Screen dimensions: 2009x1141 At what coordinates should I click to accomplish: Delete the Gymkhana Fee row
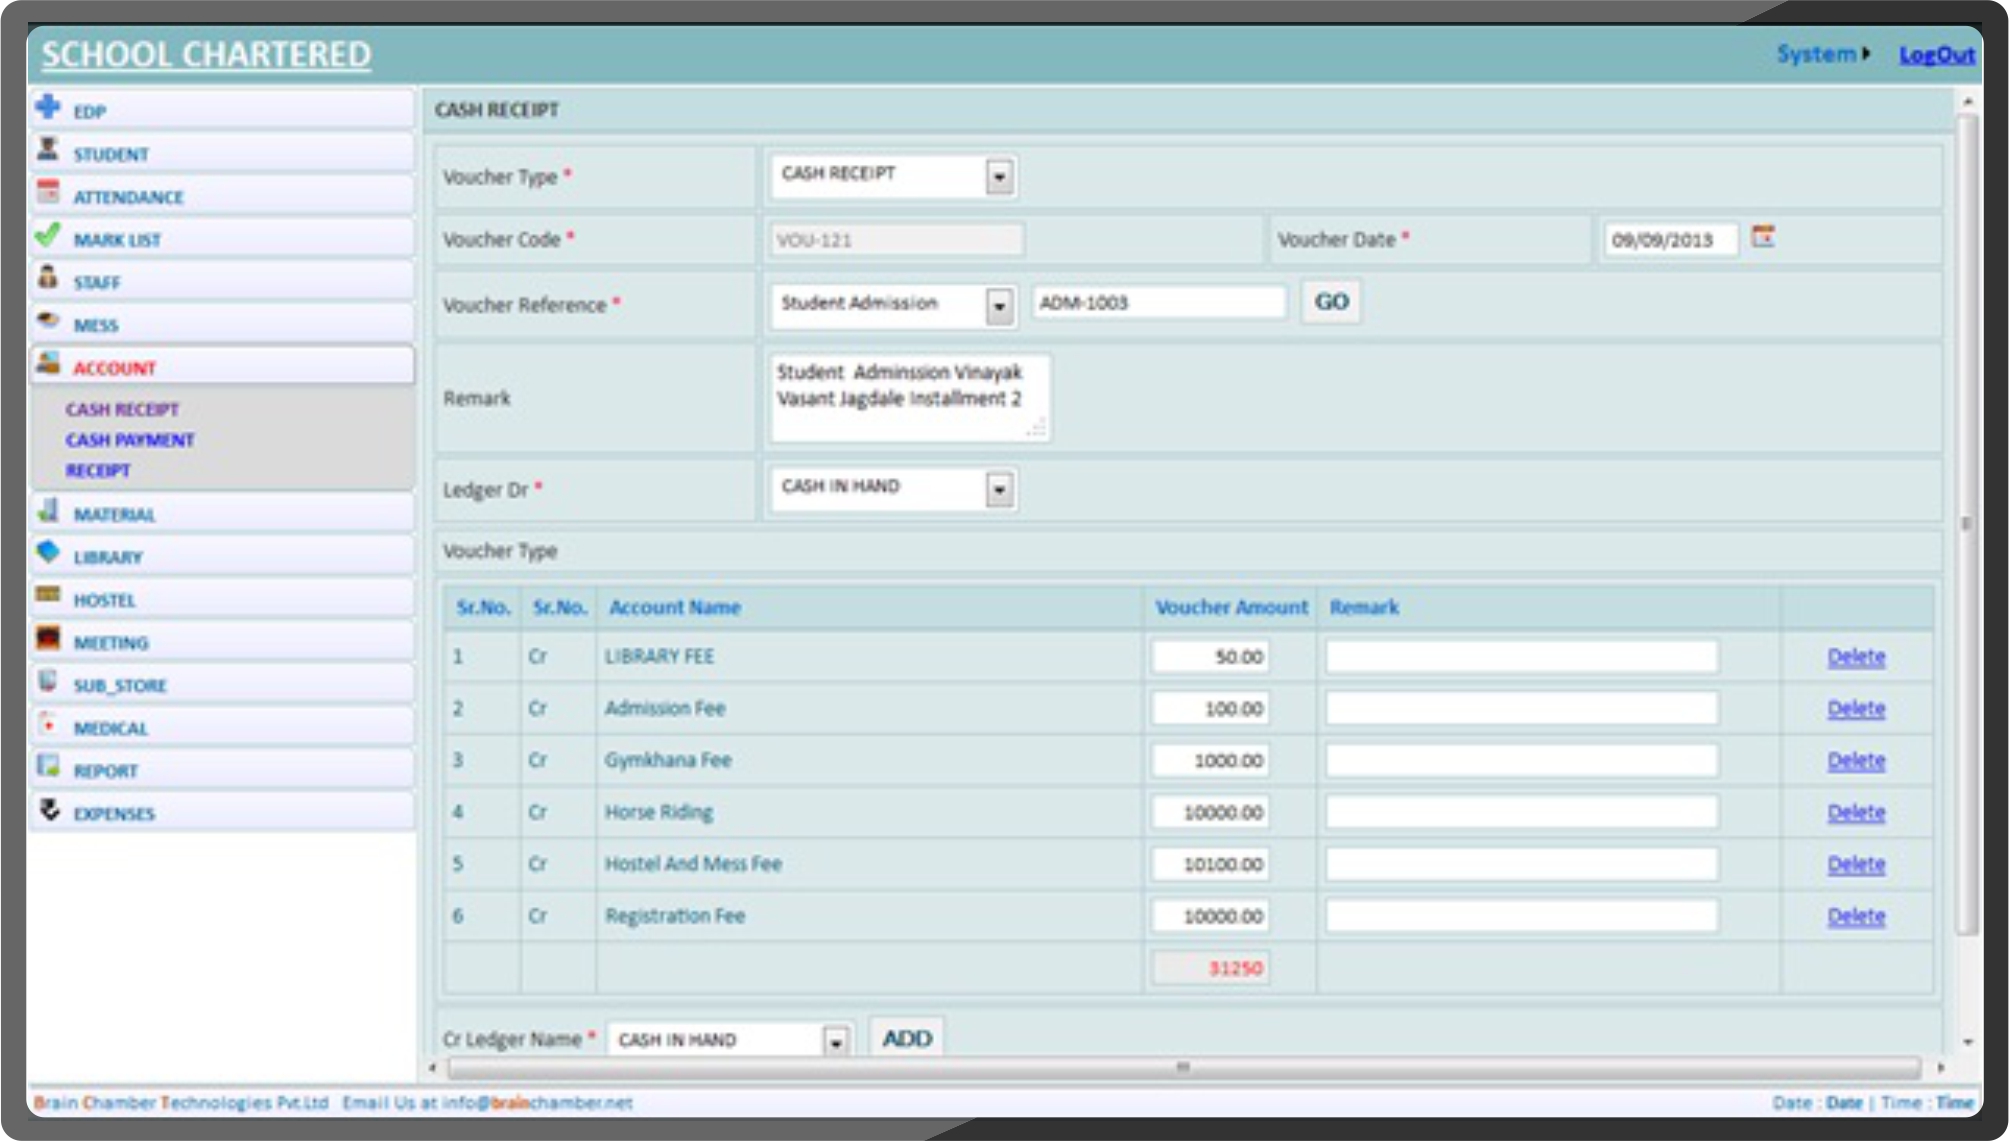pos(1856,761)
